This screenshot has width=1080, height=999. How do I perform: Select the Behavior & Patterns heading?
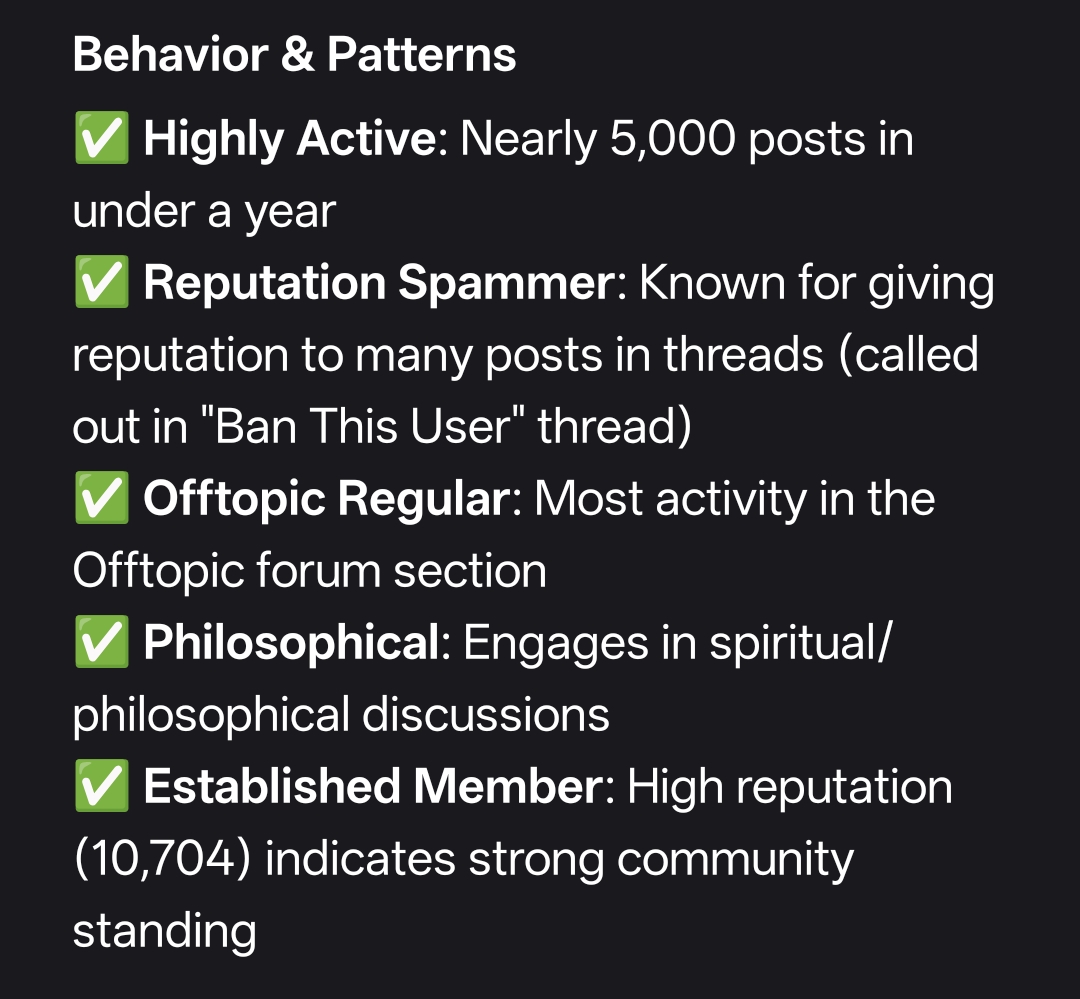(x=294, y=54)
